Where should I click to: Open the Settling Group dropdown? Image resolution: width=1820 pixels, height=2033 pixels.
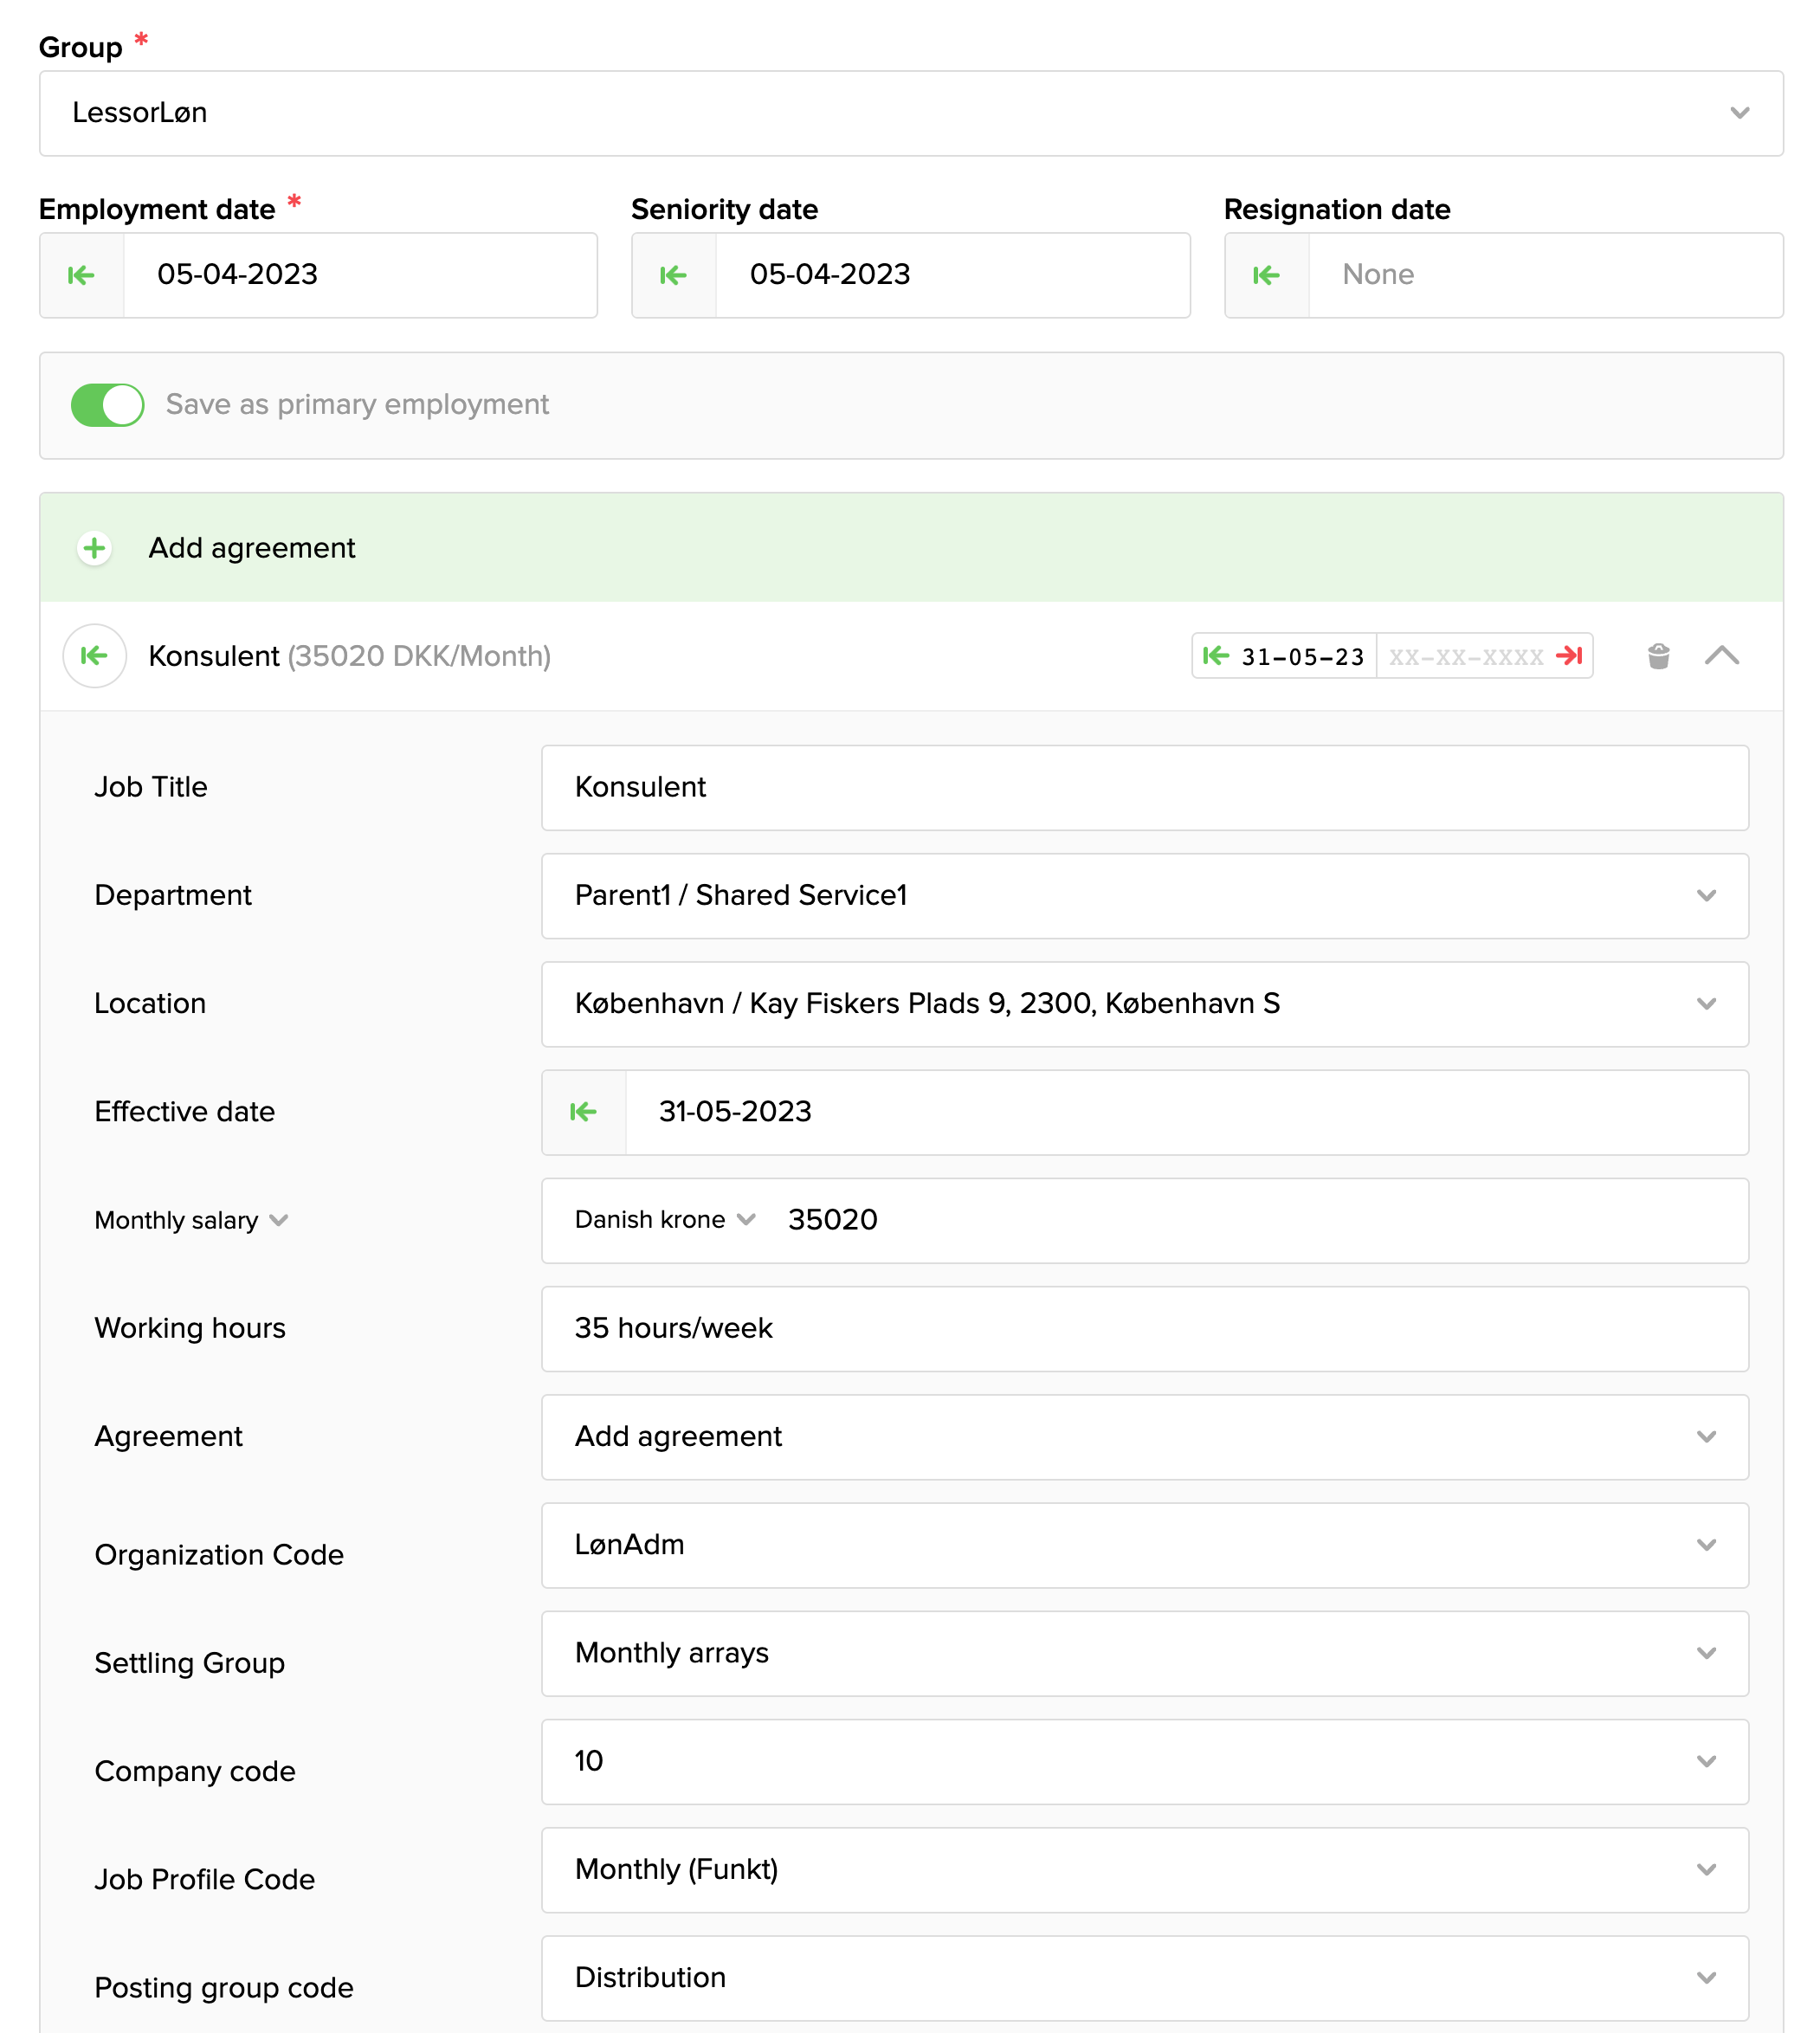[1144, 1653]
